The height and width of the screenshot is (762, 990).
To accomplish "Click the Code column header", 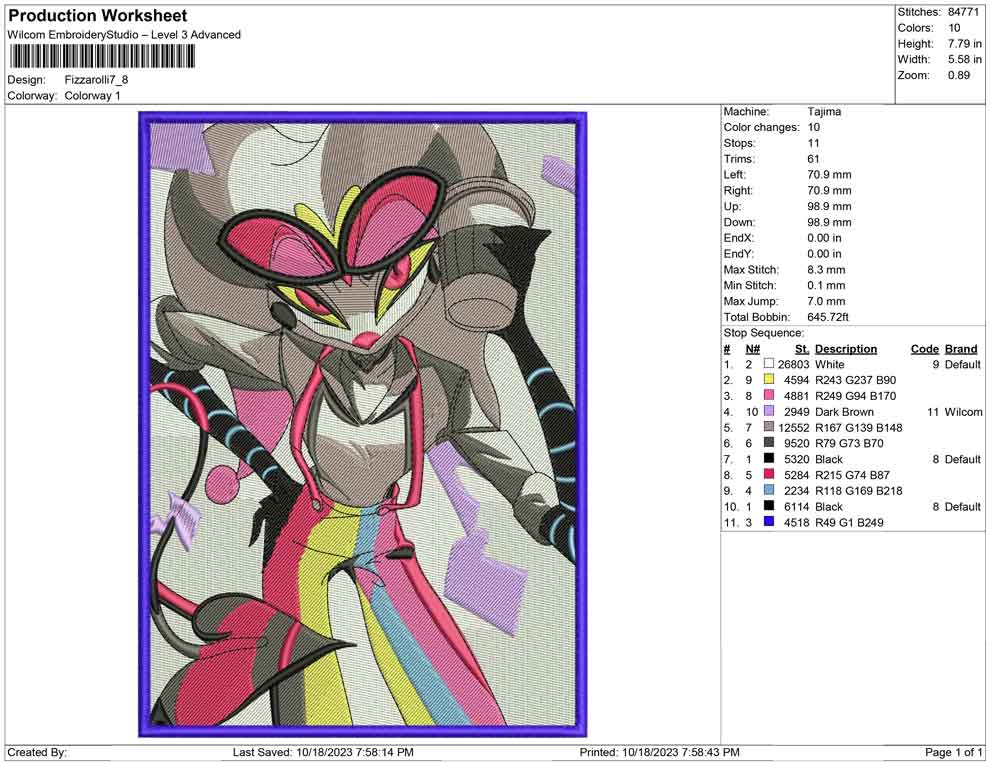I will pyautogui.click(x=924, y=348).
